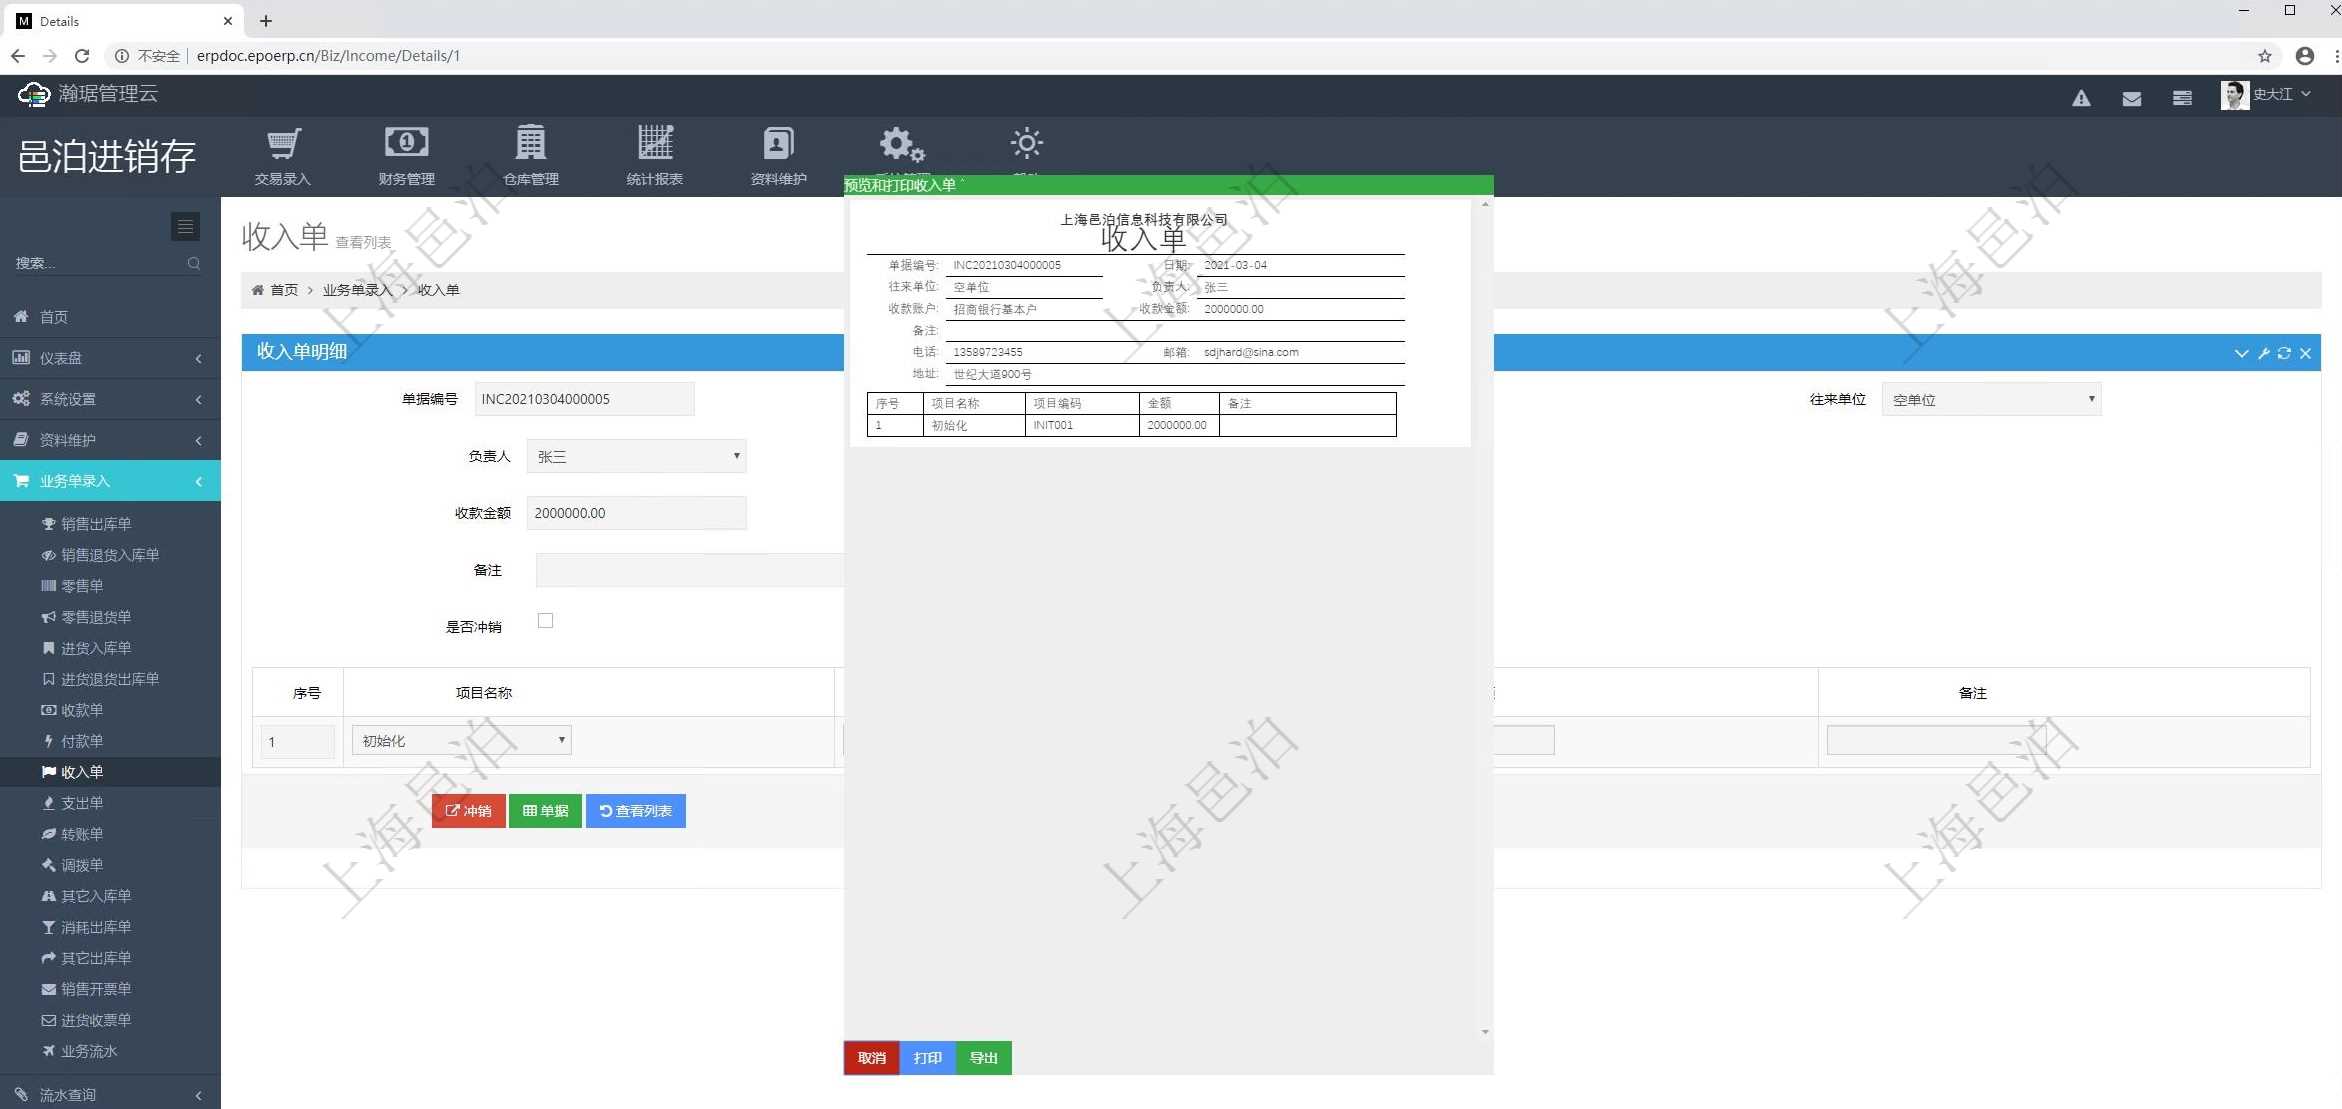The width and height of the screenshot is (2342, 1109).
Task: Click the red 取消 button
Action: (x=871, y=1058)
